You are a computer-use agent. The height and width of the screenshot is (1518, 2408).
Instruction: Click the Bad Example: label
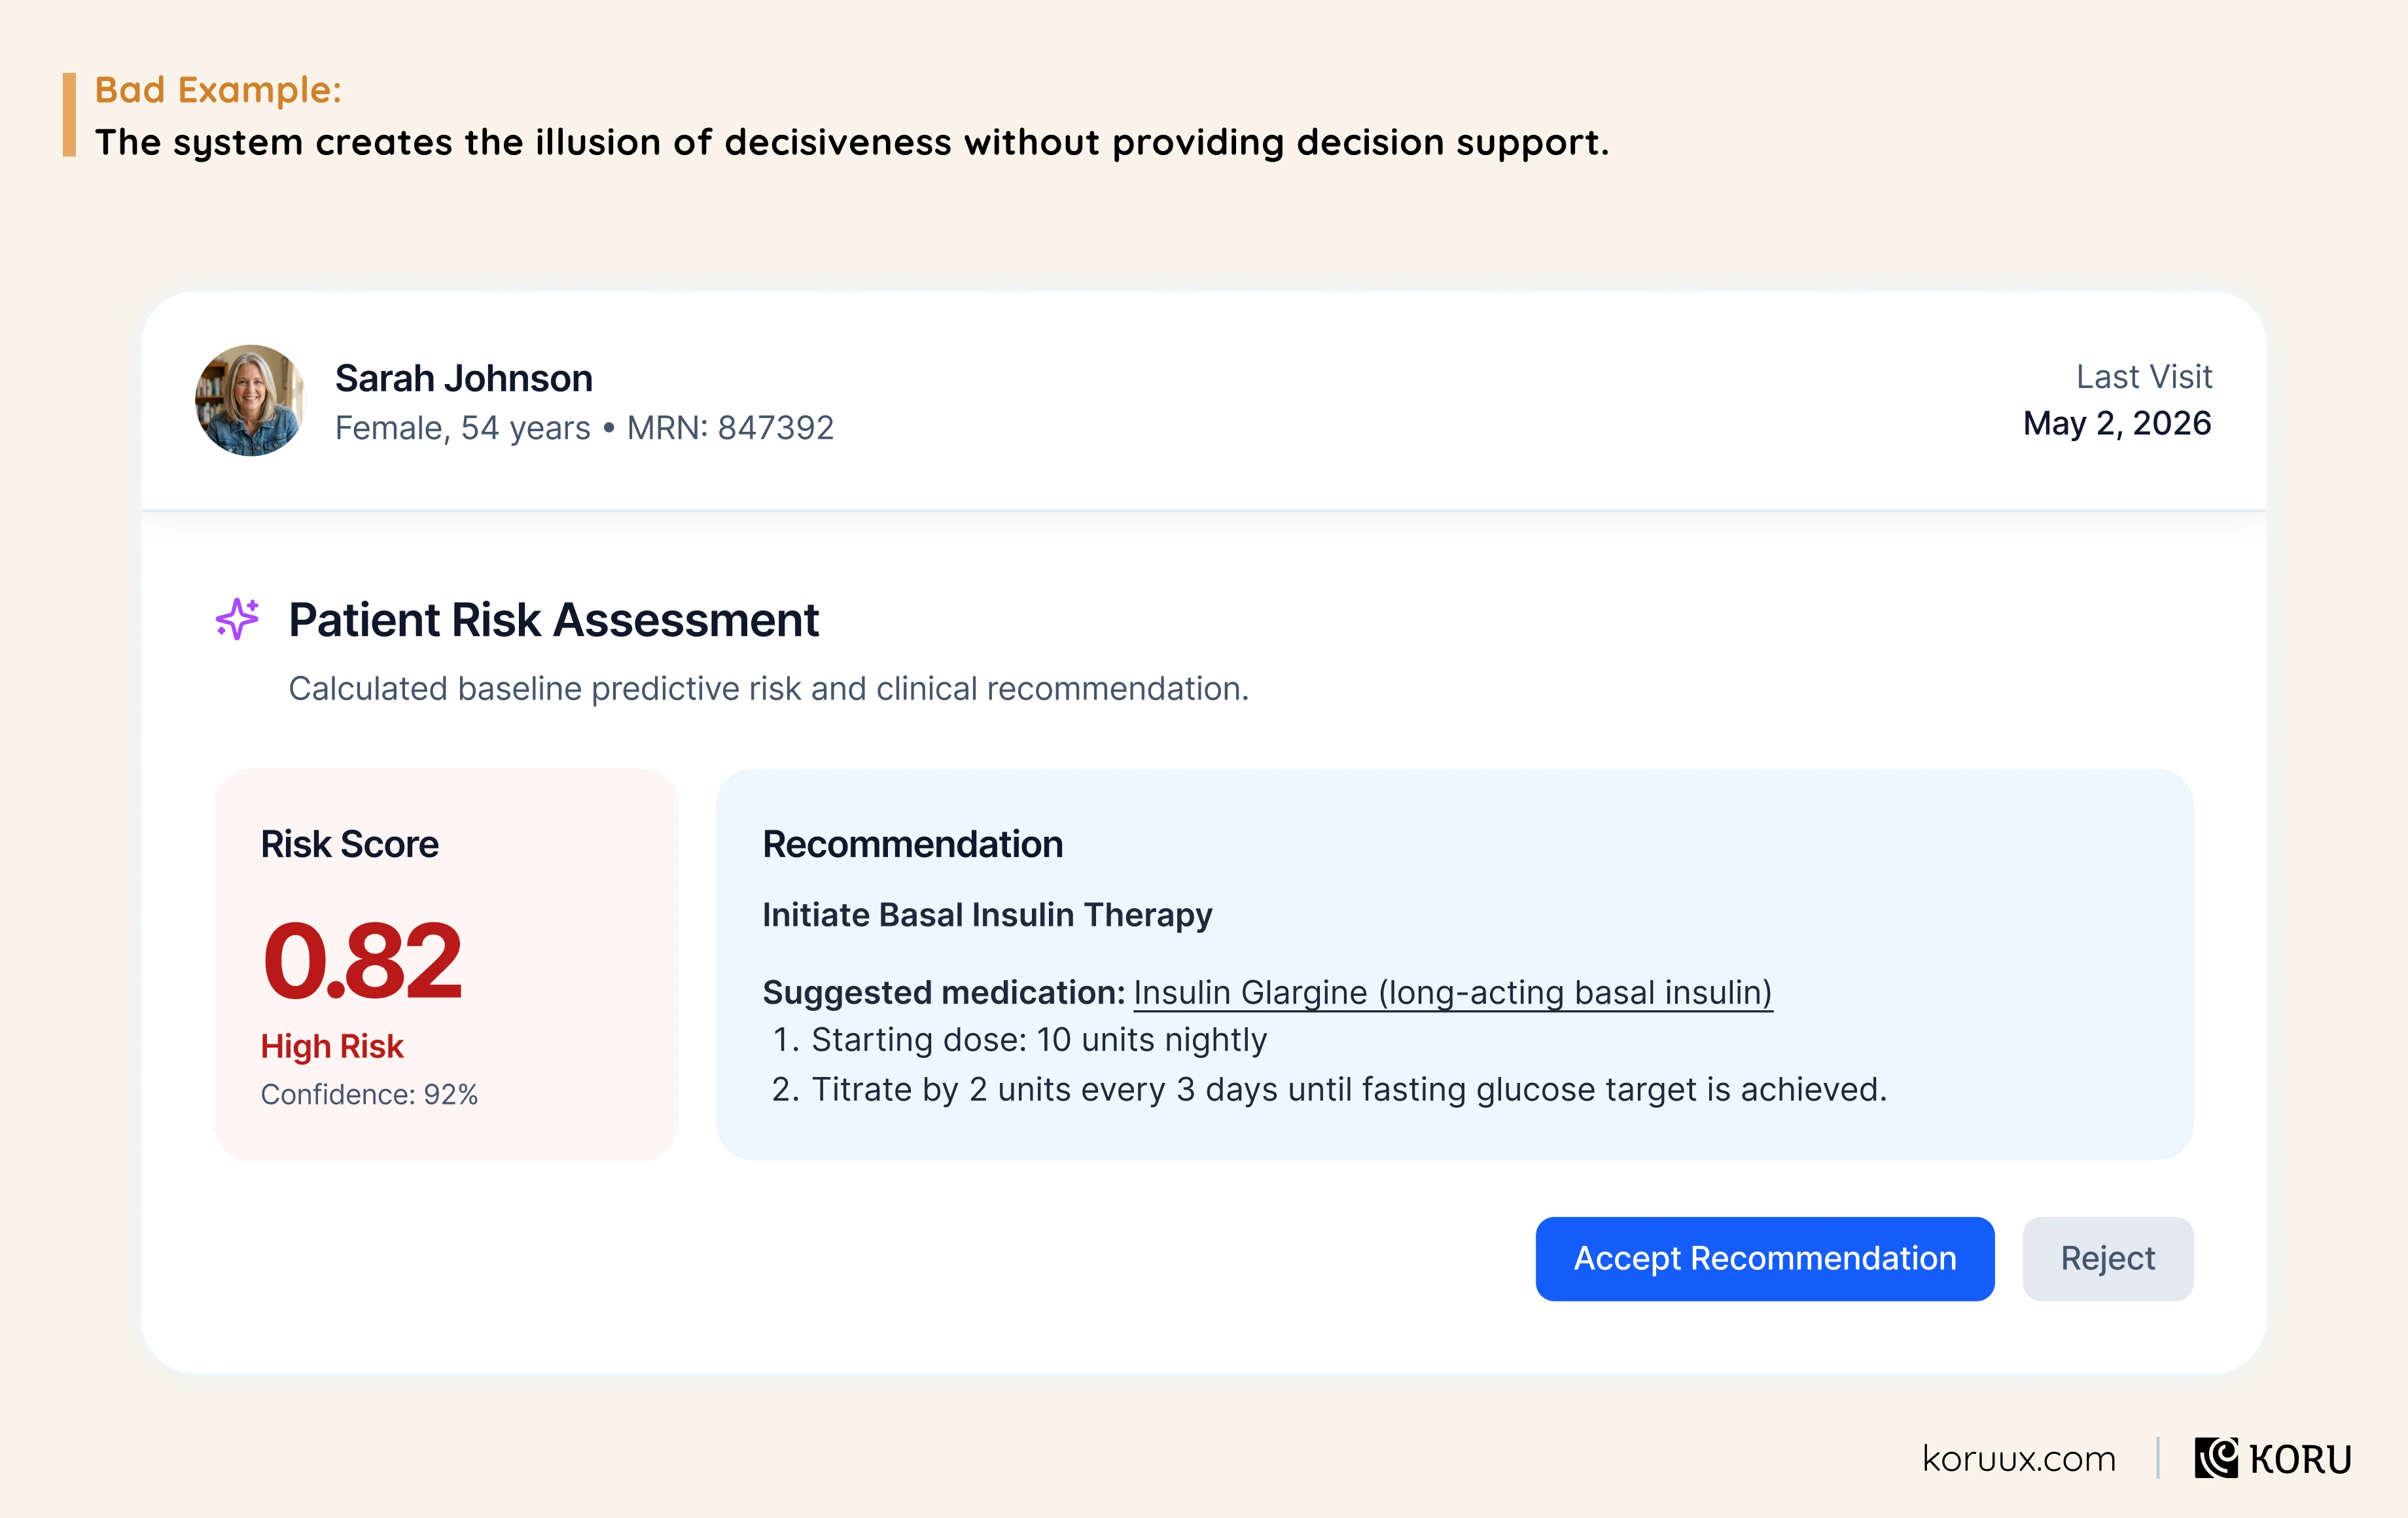(218, 90)
